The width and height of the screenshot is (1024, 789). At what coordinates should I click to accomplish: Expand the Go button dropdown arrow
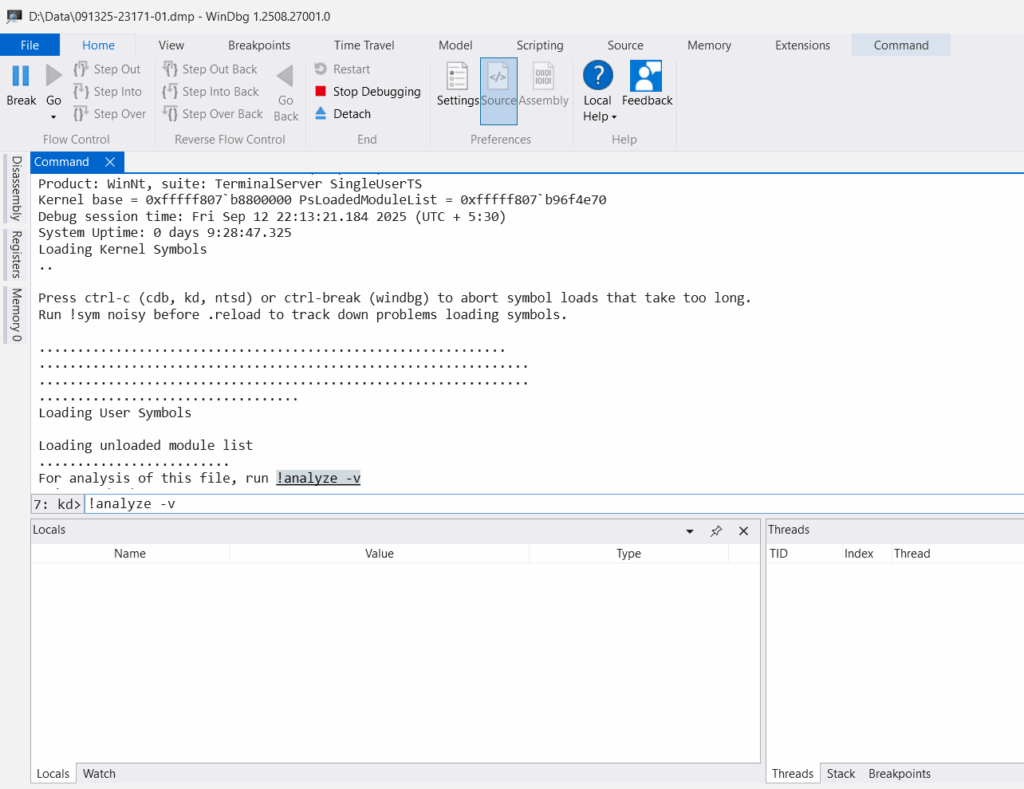[x=53, y=117]
